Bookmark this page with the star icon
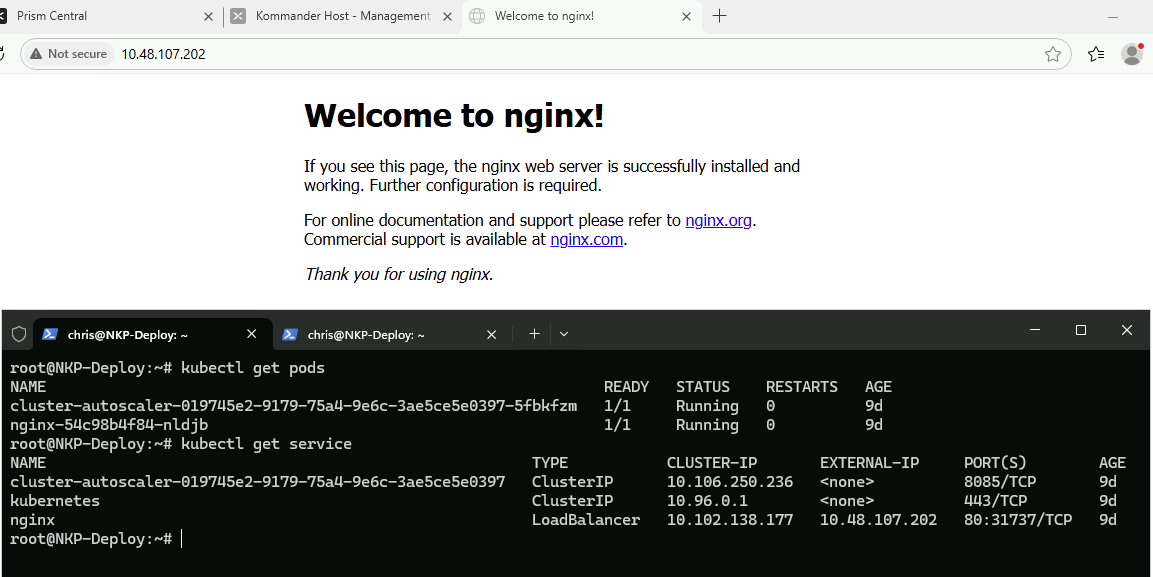 (x=1052, y=54)
